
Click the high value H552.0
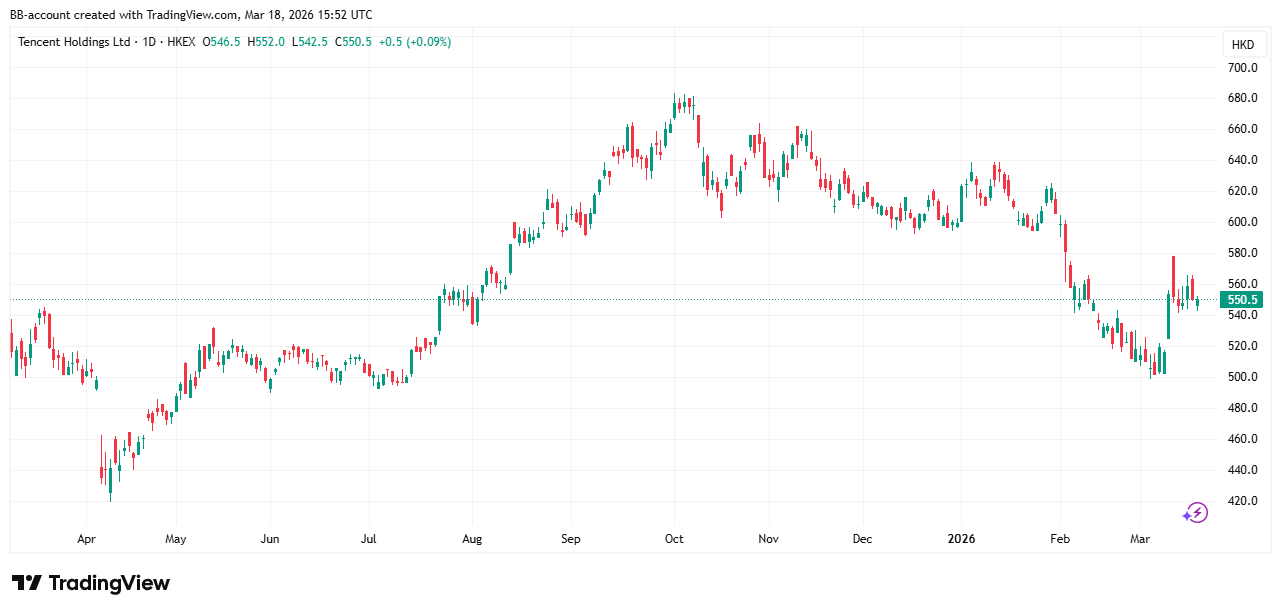[267, 42]
